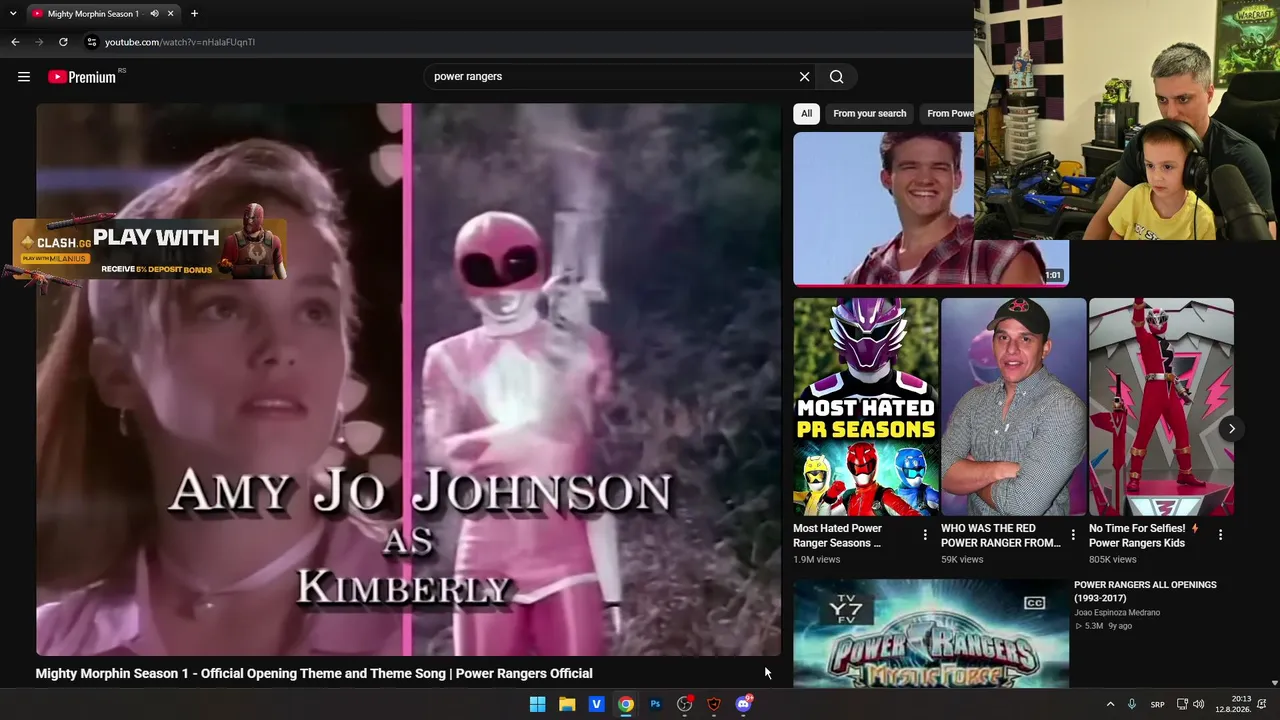Mute the tab using its speaker icon
Viewport: 1280px width, 720px height.
154,14
